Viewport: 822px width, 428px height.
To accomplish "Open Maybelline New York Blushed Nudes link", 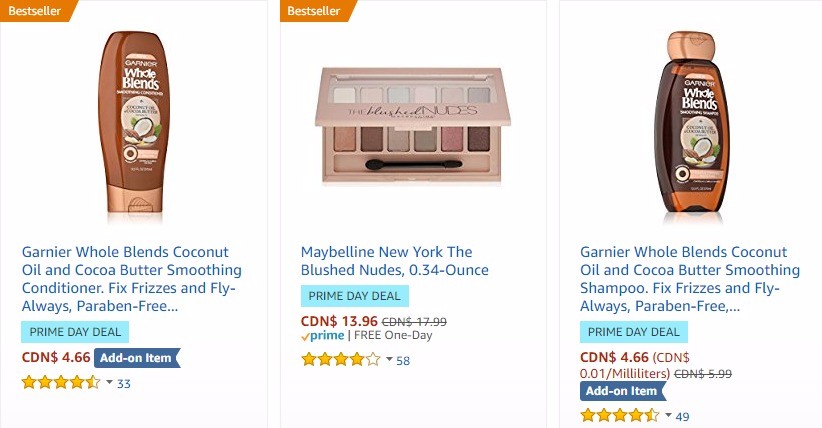I will (x=386, y=261).
